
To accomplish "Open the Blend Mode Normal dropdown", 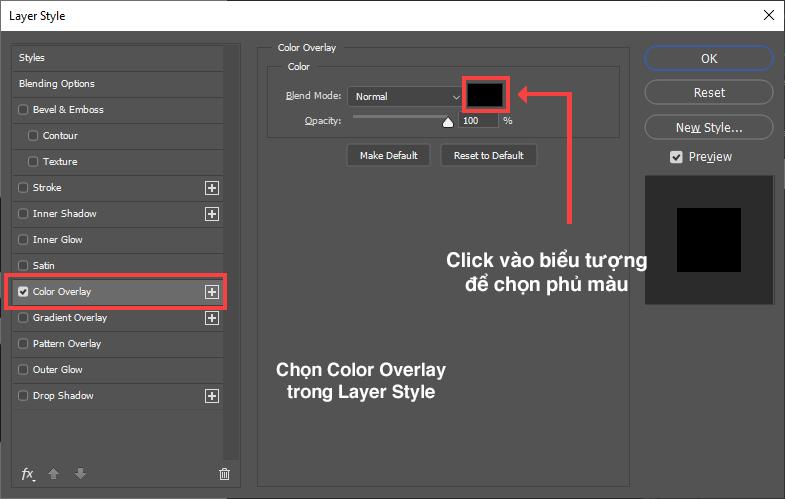I will point(405,97).
